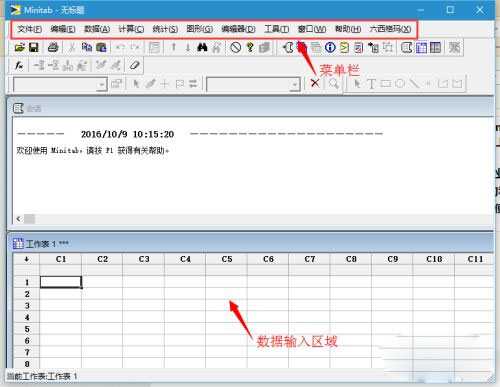Click the Paste clipboard icon

101,47
